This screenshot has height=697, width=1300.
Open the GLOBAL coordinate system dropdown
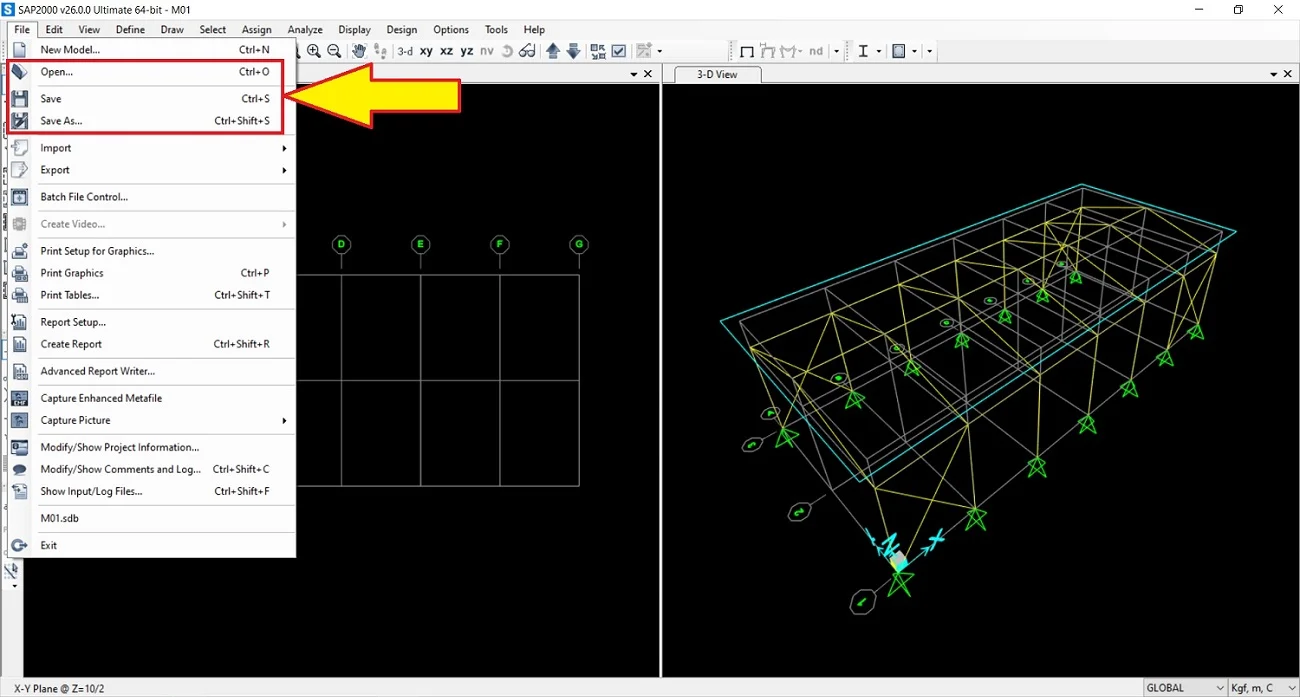[1185, 688]
